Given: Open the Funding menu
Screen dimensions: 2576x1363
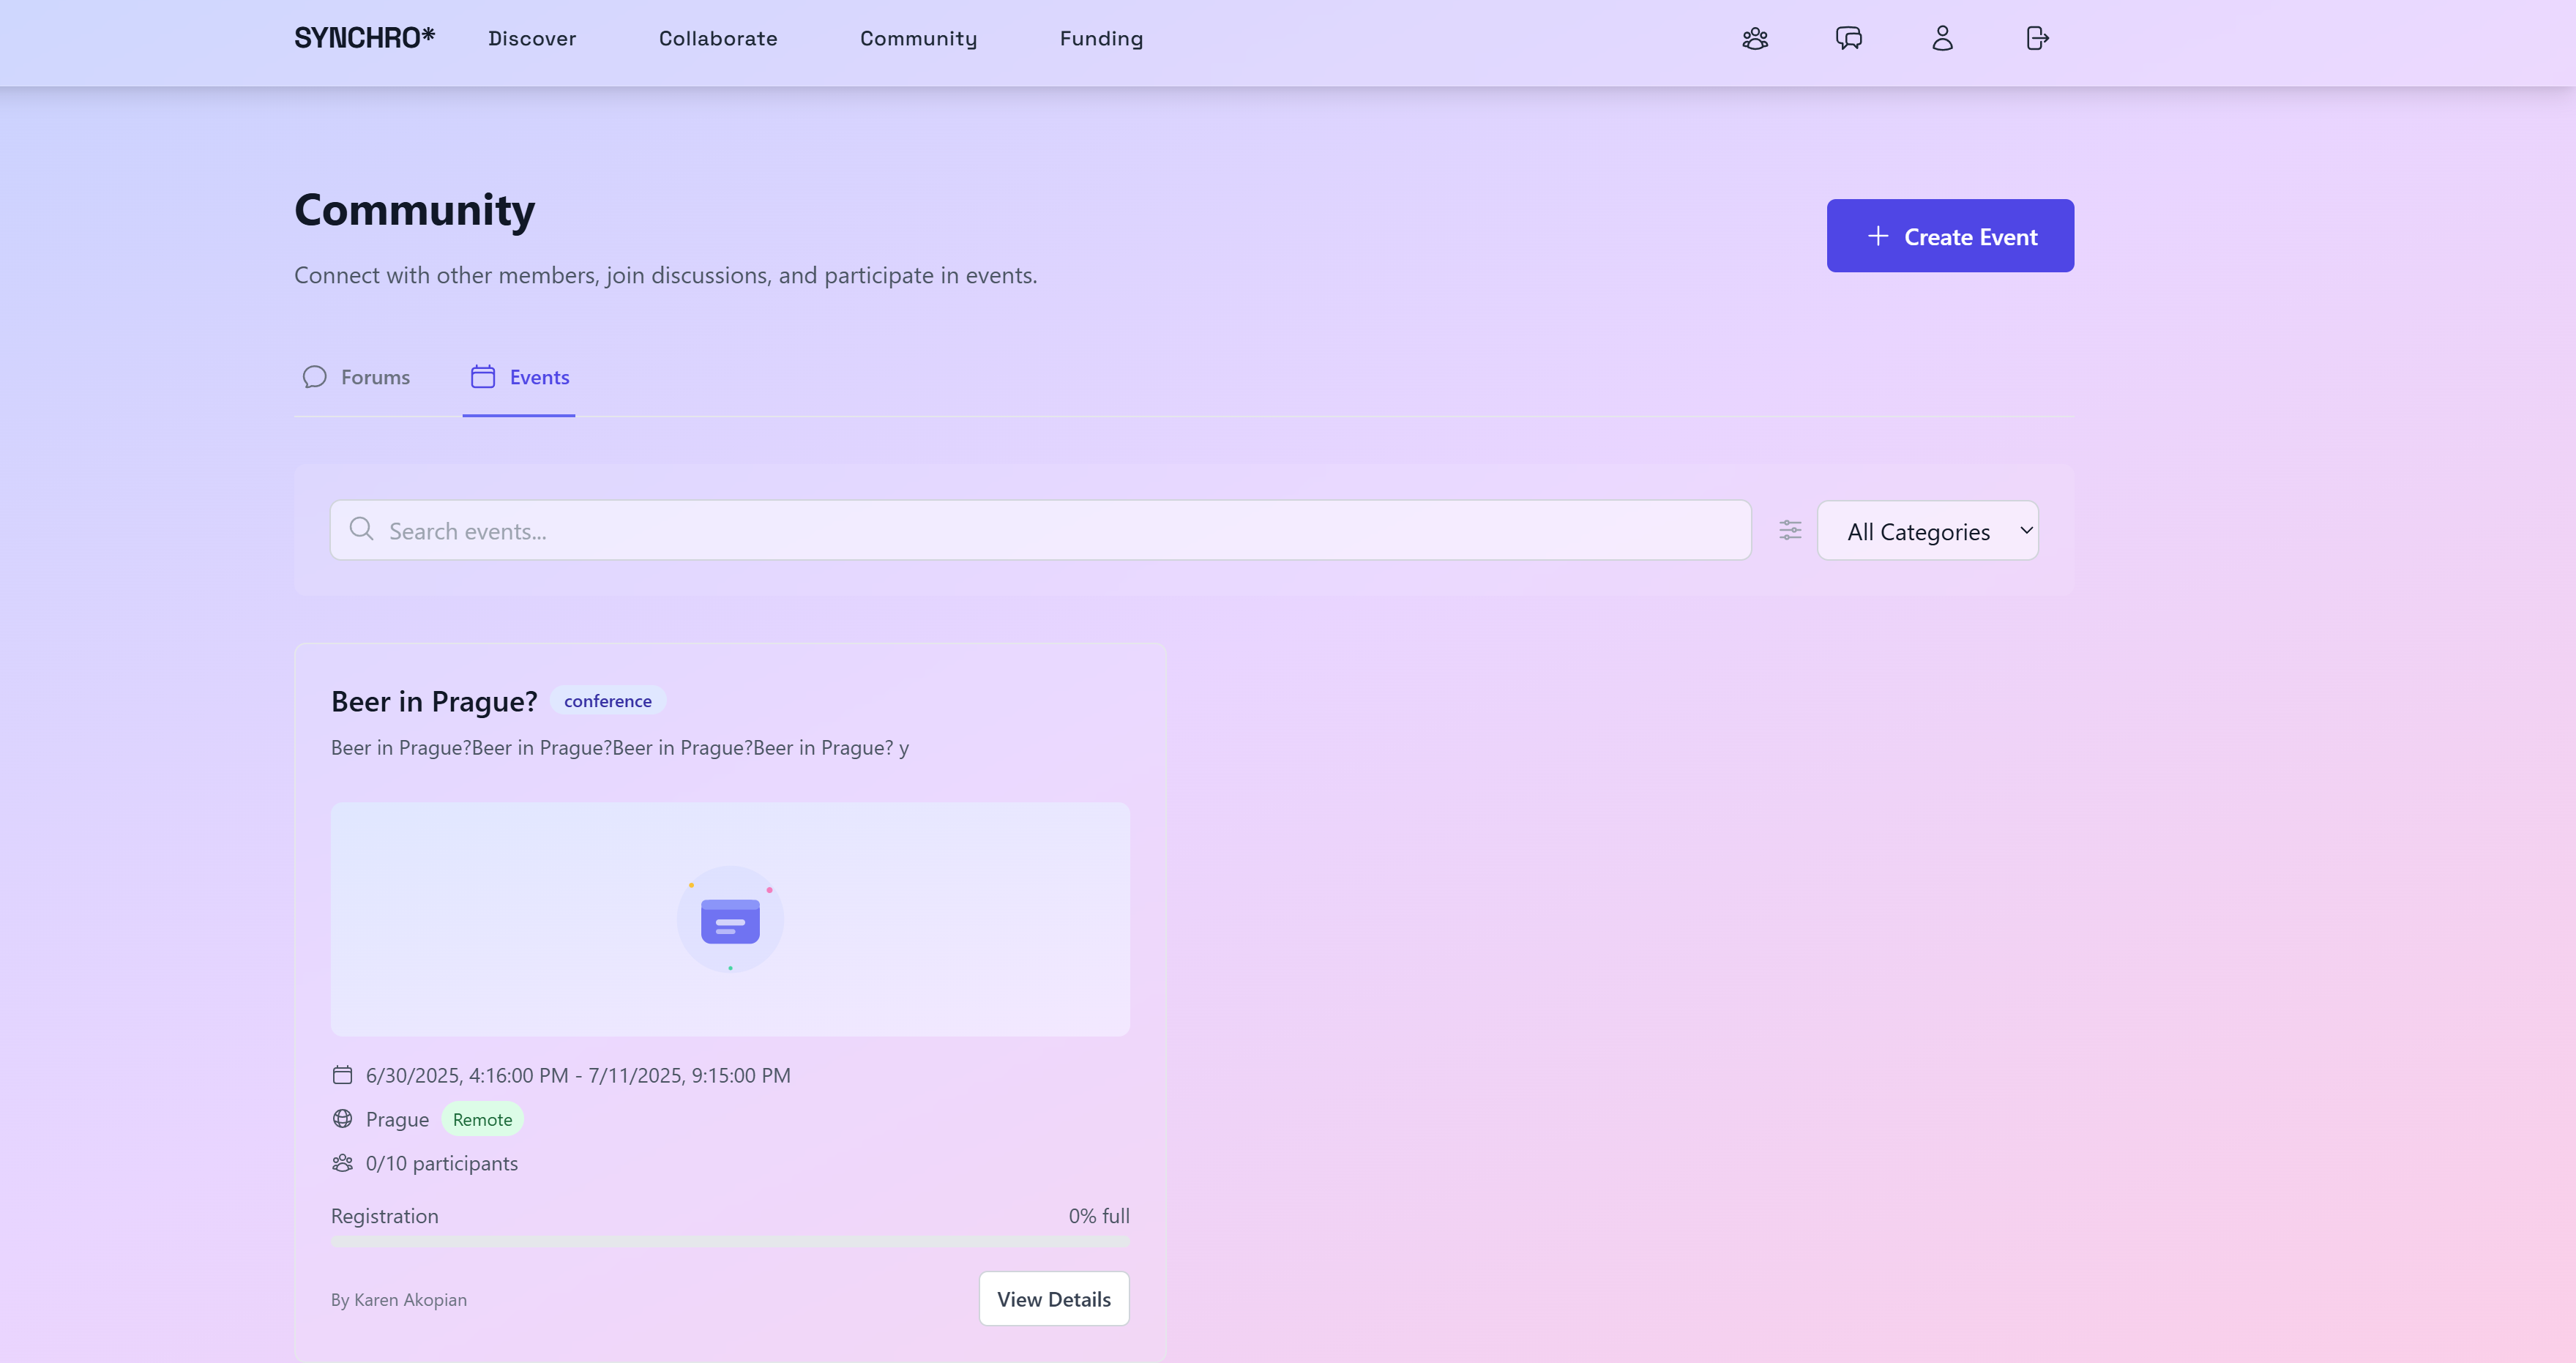Looking at the screenshot, I should [x=1101, y=39].
